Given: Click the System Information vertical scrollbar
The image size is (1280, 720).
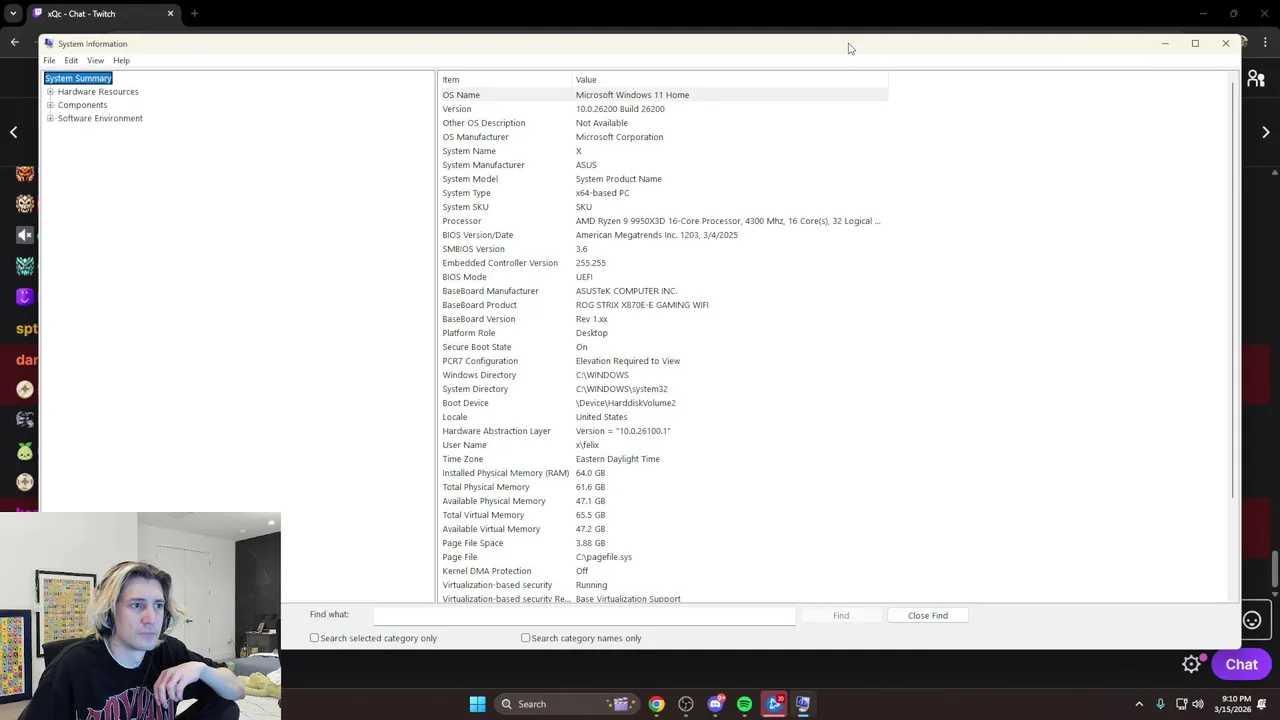Looking at the screenshot, I should tap(1234, 290).
